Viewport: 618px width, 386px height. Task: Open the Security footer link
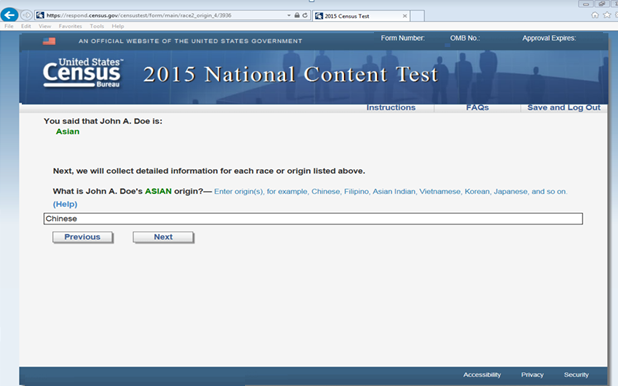pyautogui.click(x=576, y=375)
